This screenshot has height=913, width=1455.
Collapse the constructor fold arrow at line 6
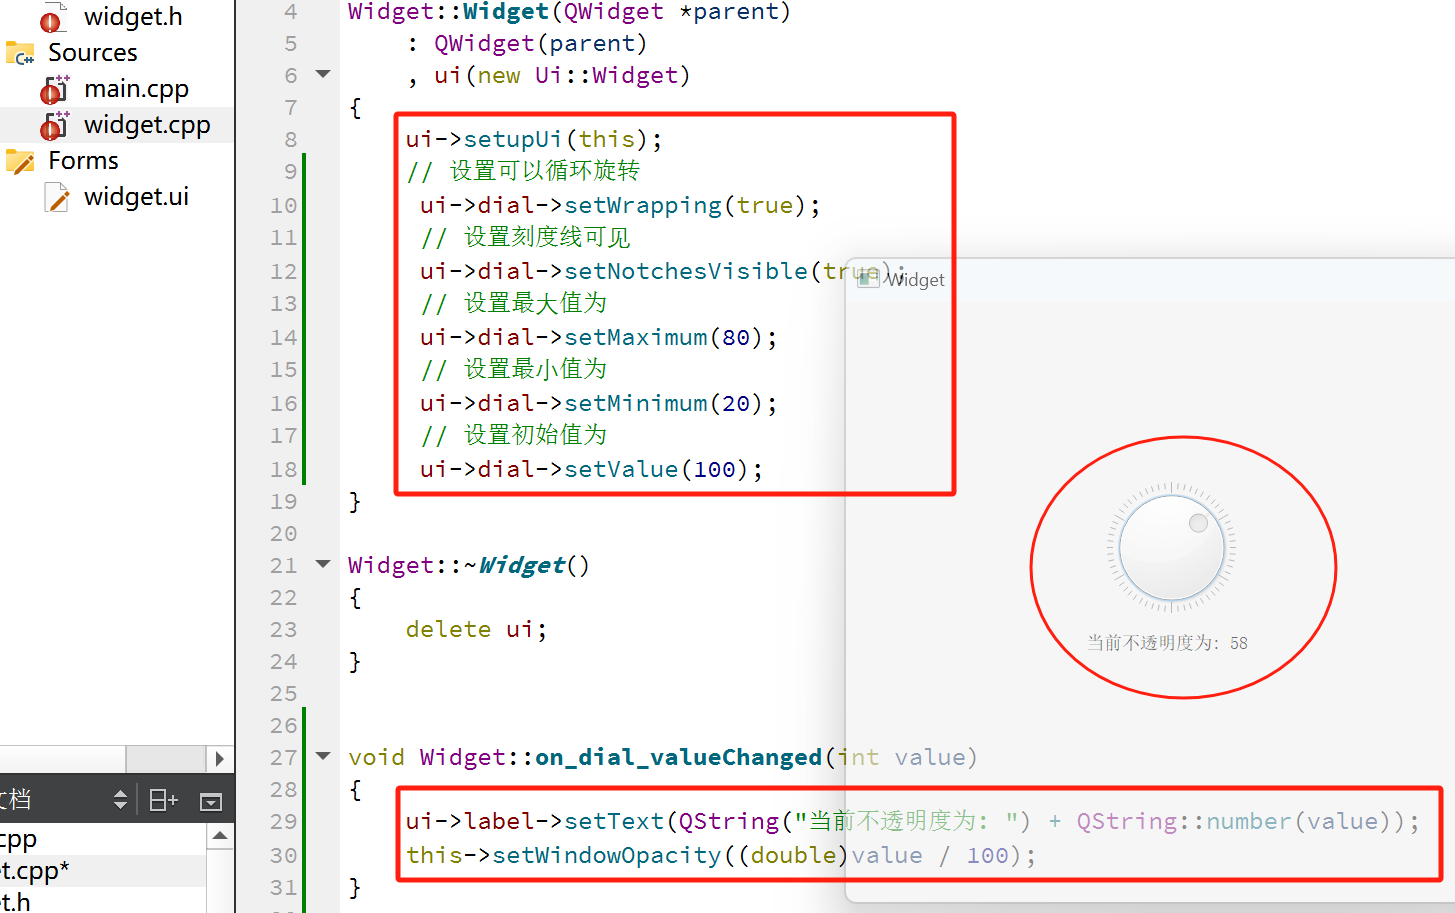(x=323, y=74)
